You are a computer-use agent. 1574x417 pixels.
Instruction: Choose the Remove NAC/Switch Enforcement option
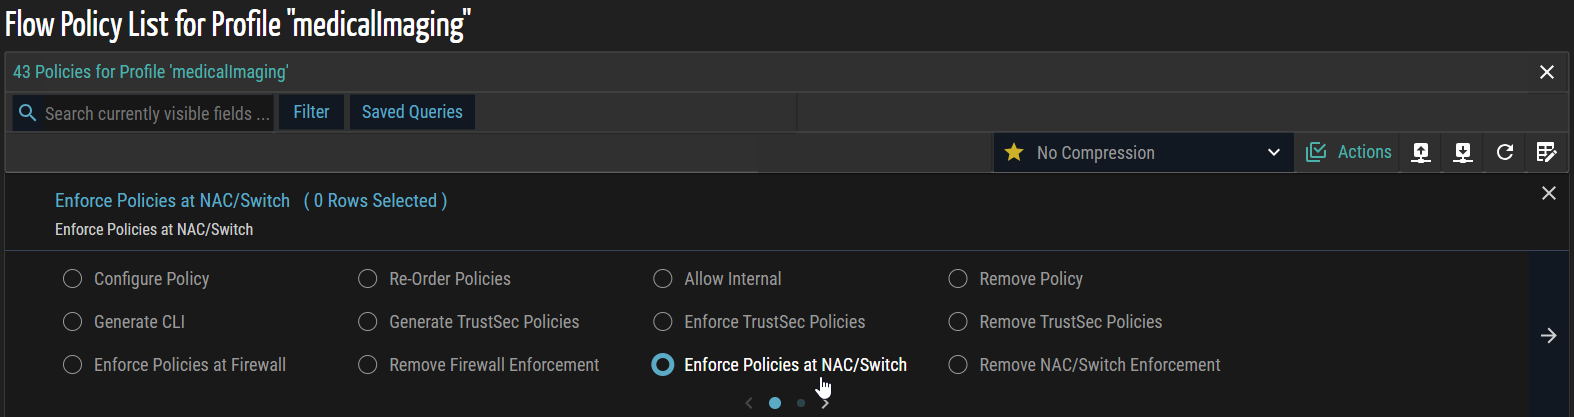coord(958,365)
